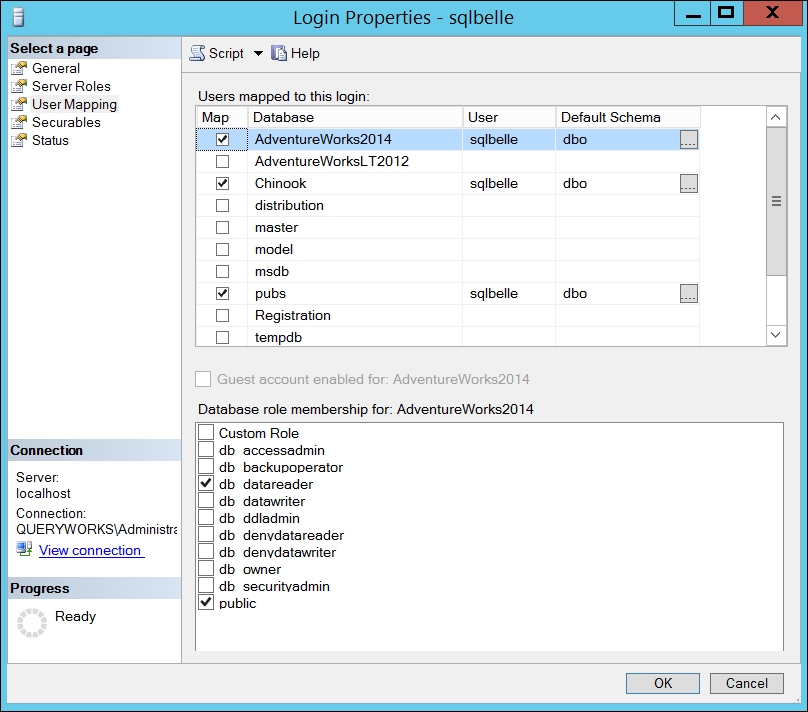
Task: Click the Default Schema column header
Action: tap(628, 117)
